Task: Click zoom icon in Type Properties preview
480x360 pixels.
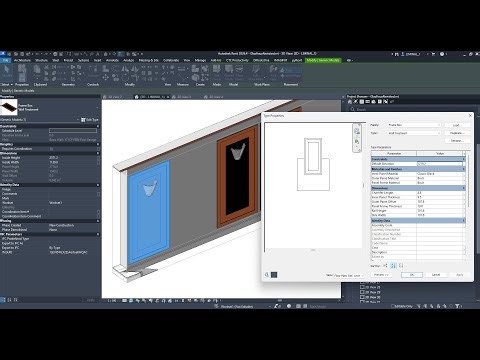Action: 357,142
